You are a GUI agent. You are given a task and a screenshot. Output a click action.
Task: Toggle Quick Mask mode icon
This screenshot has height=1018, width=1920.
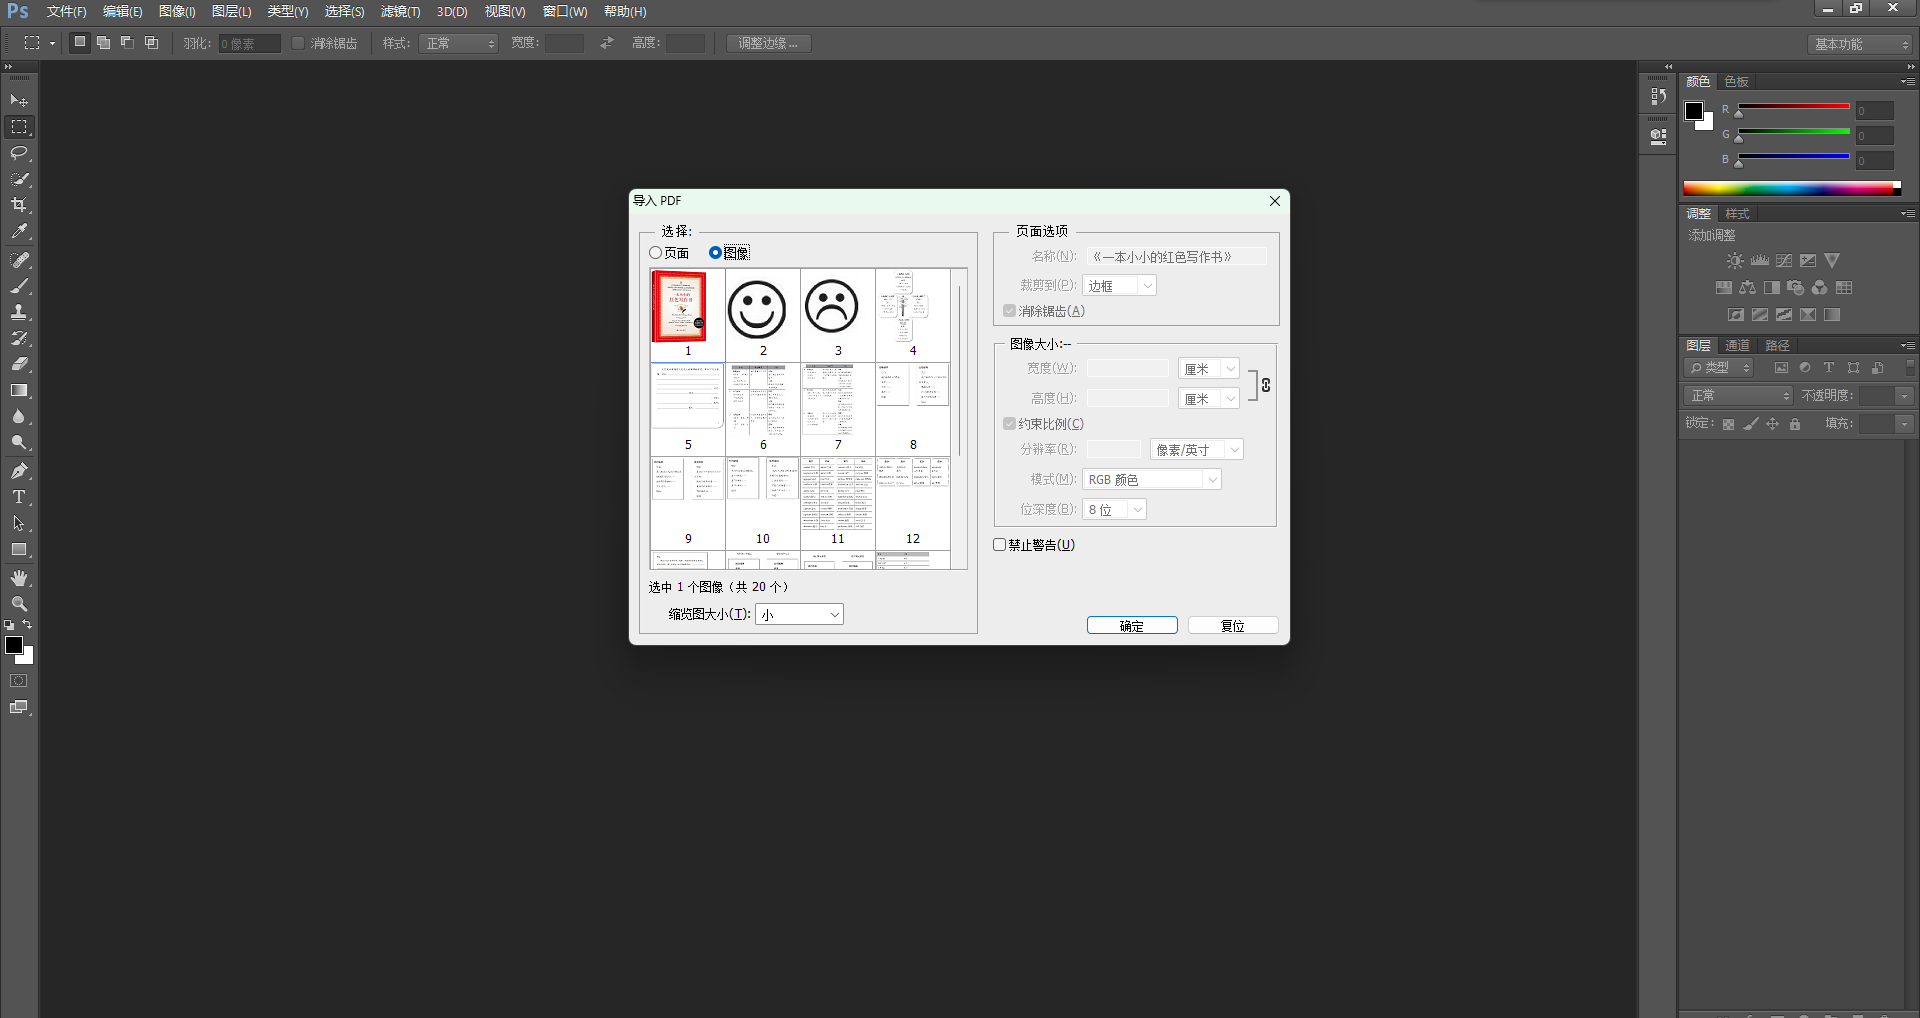[x=19, y=681]
